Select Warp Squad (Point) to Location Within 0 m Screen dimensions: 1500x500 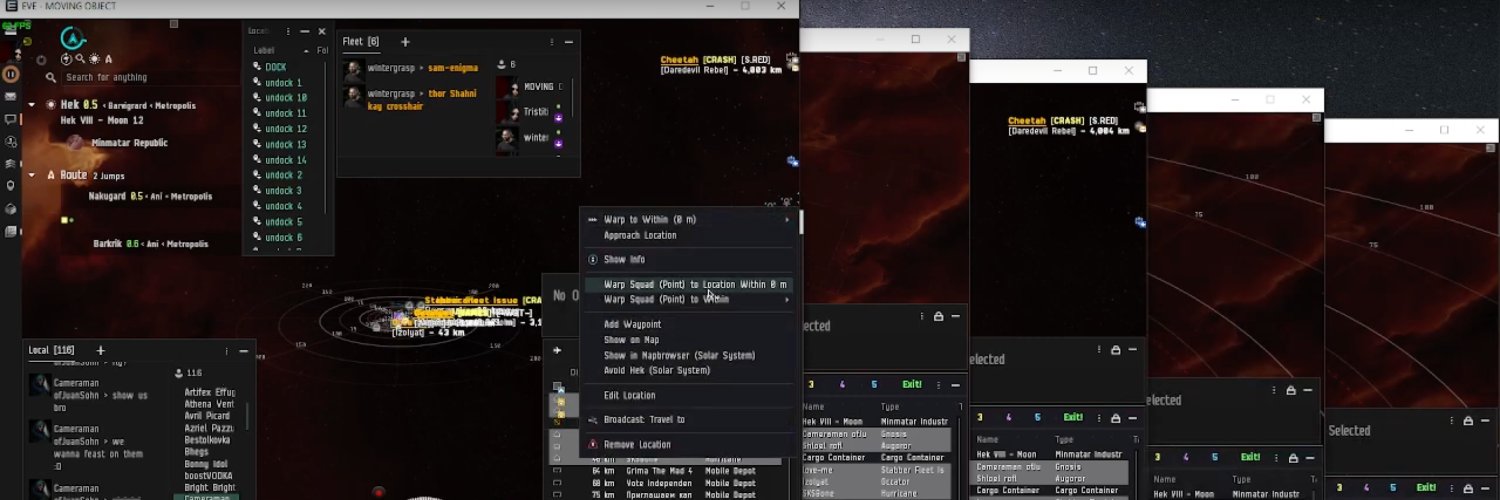(x=689, y=284)
